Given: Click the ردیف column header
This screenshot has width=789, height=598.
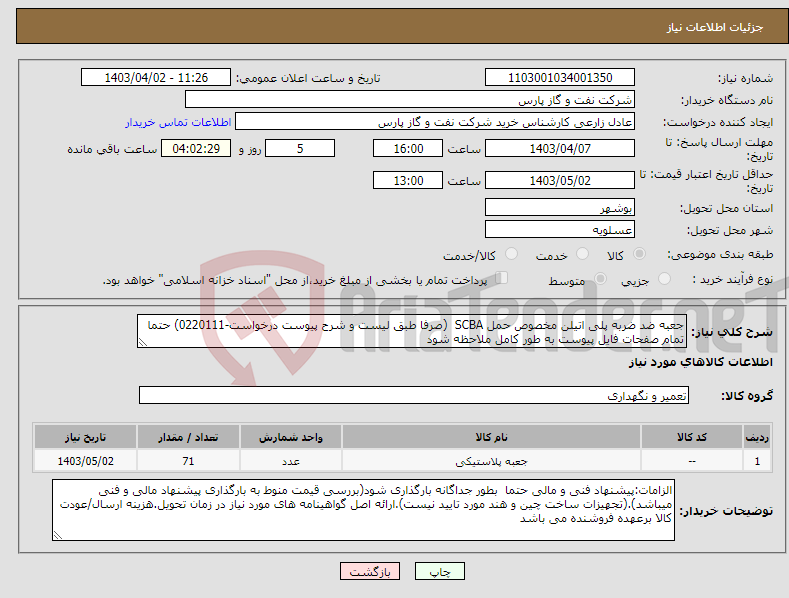Looking at the screenshot, I should tap(757, 437).
